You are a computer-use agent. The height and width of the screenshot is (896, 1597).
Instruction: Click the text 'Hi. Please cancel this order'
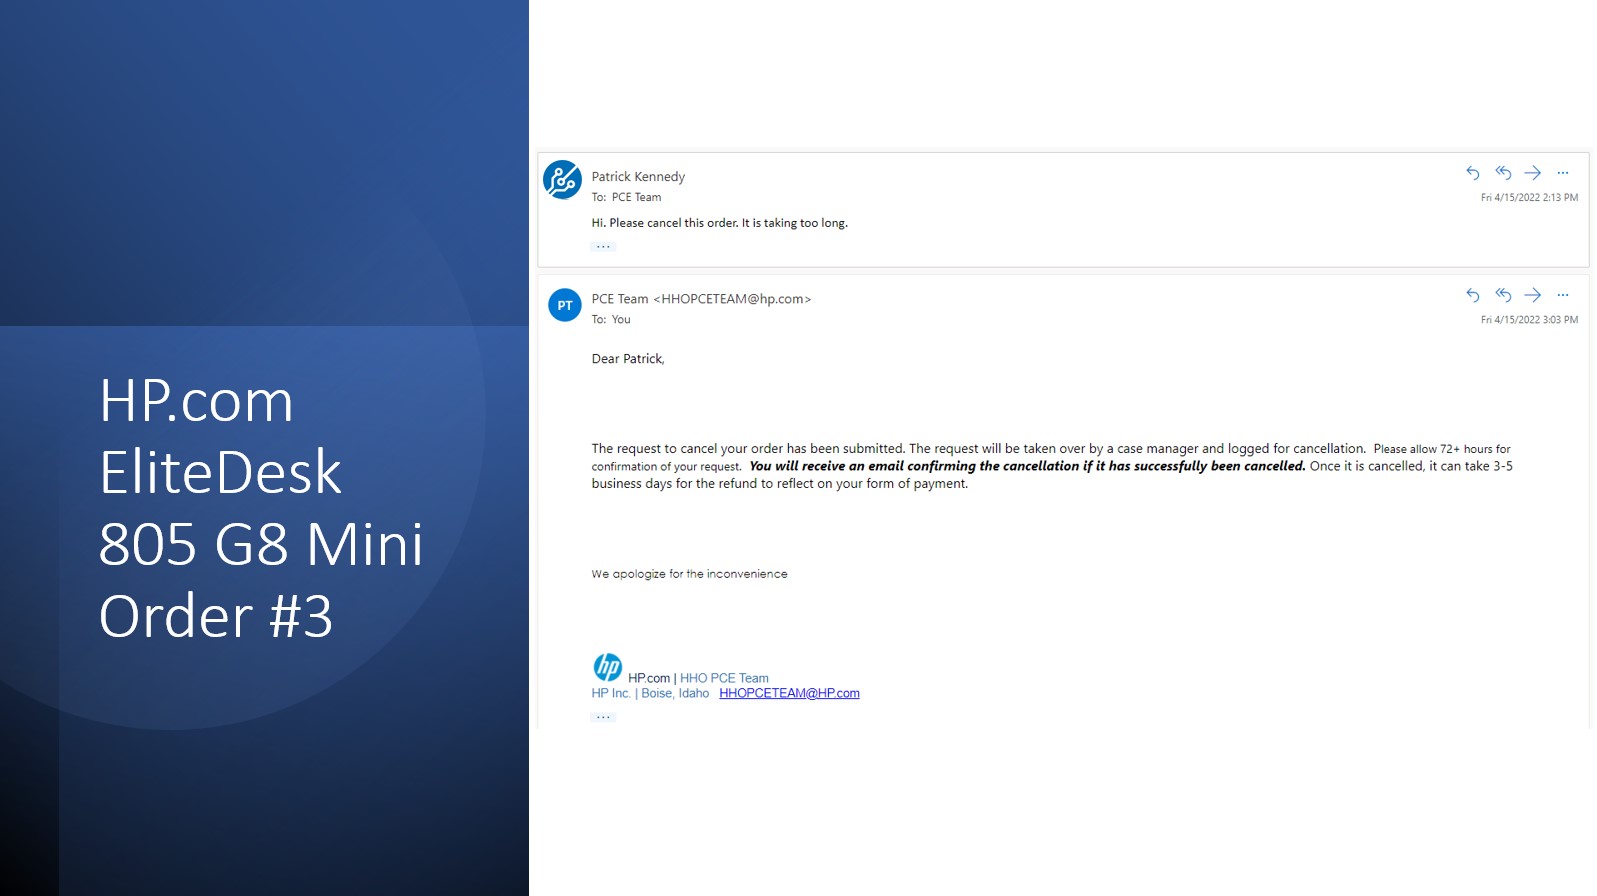click(x=665, y=223)
